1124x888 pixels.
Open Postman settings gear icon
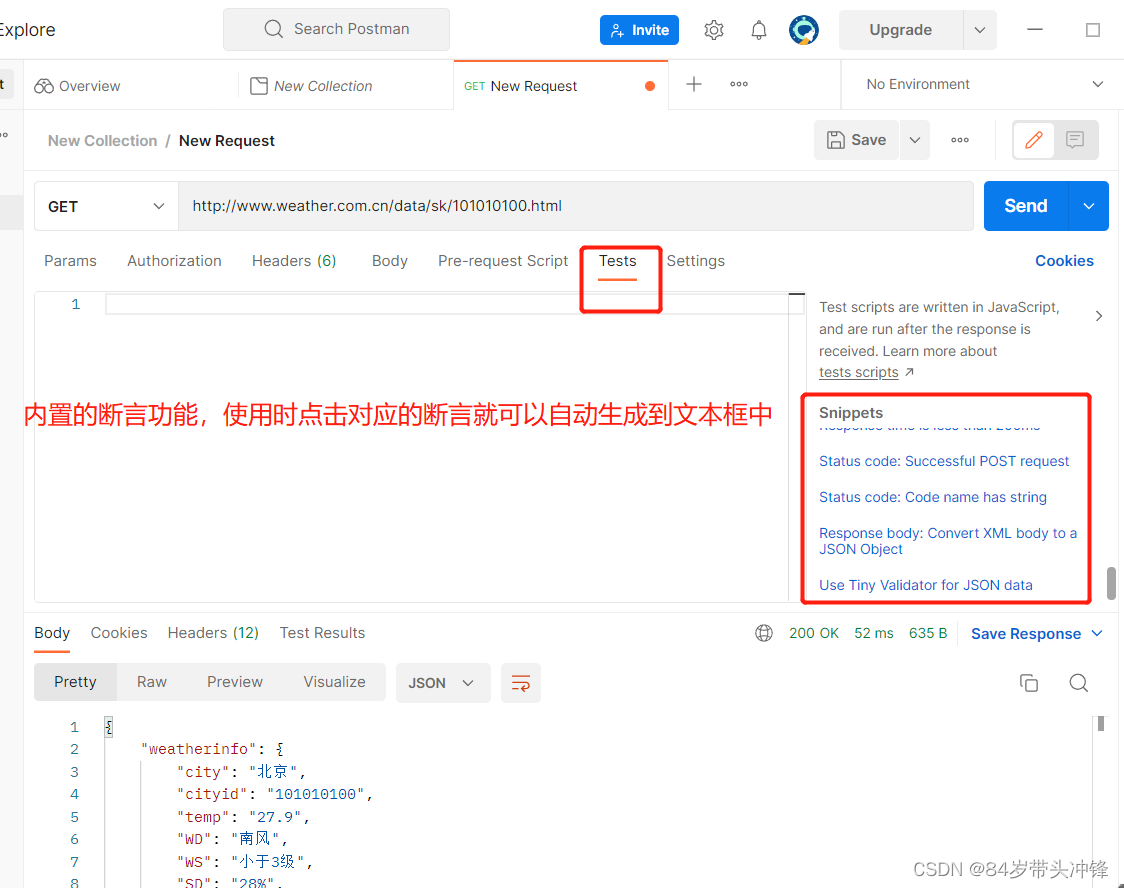coord(713,29)
